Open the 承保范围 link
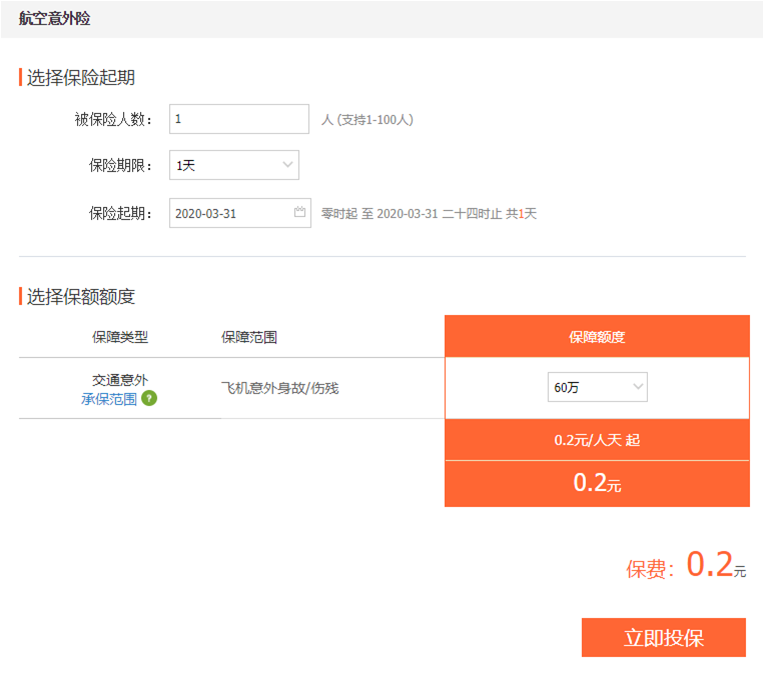Image resolution: width=764 pixels, height=696 pixels. pos(109,398)
